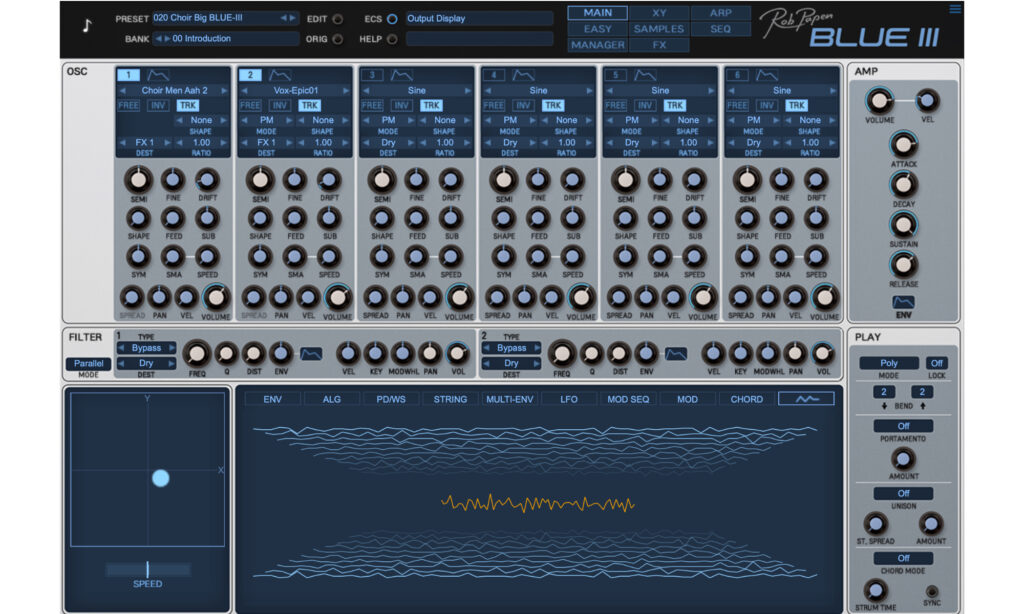The height and width of the screenshot is (614, 1024).
Task: Click oscillator 2 DRIFT knob
Action: tap(328, 180)
